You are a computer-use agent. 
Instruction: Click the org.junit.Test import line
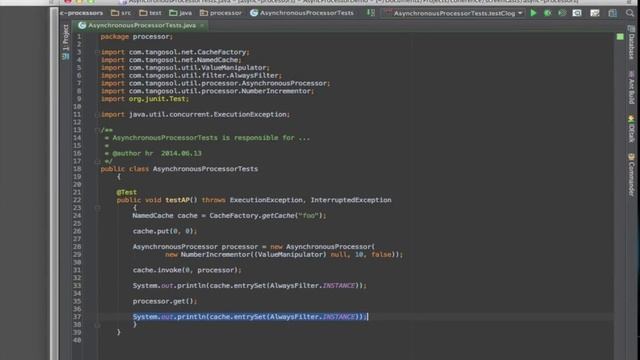tap(145, 99)
